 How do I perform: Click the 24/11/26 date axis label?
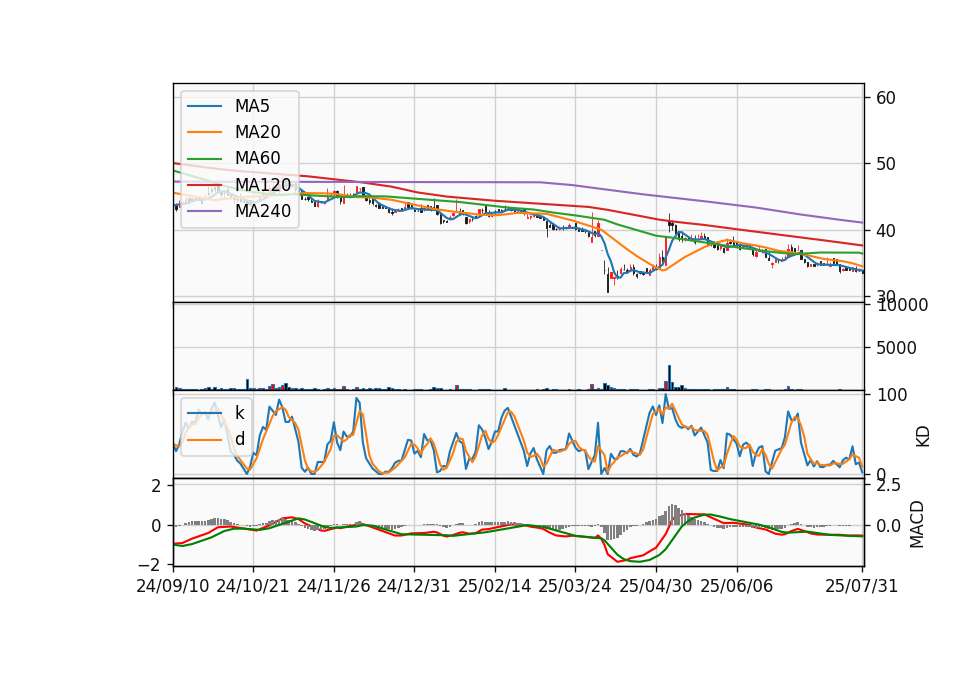click(334, 586)
